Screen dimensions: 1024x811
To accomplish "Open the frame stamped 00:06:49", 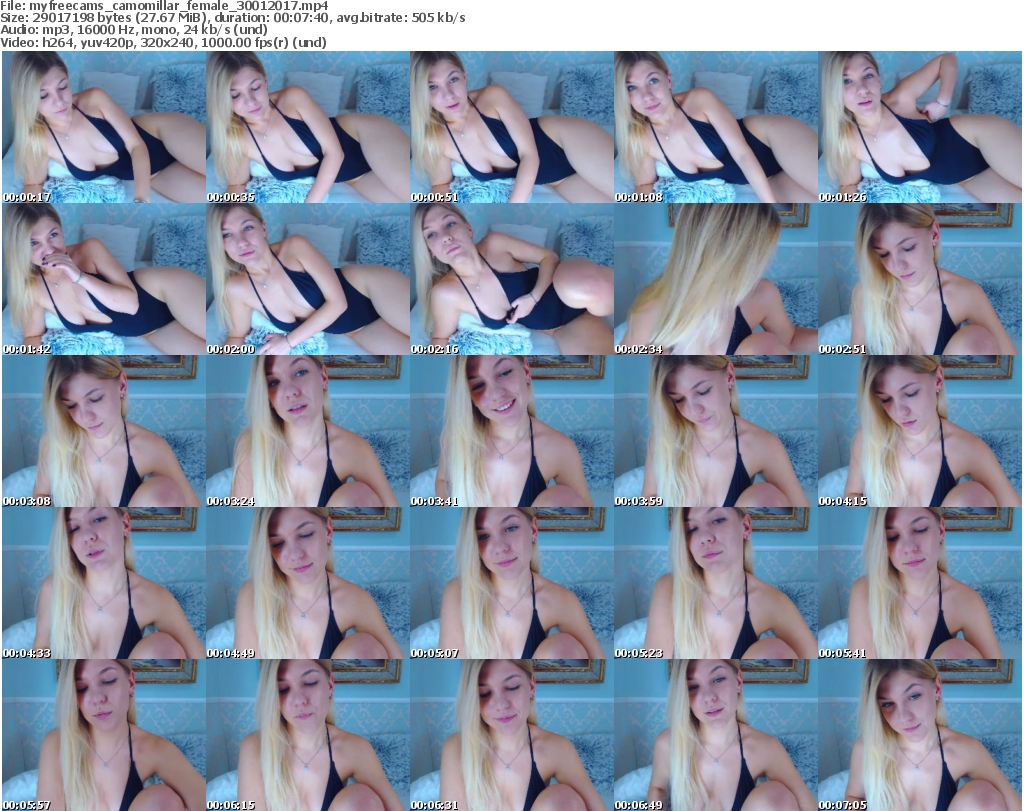I will 716,735.
